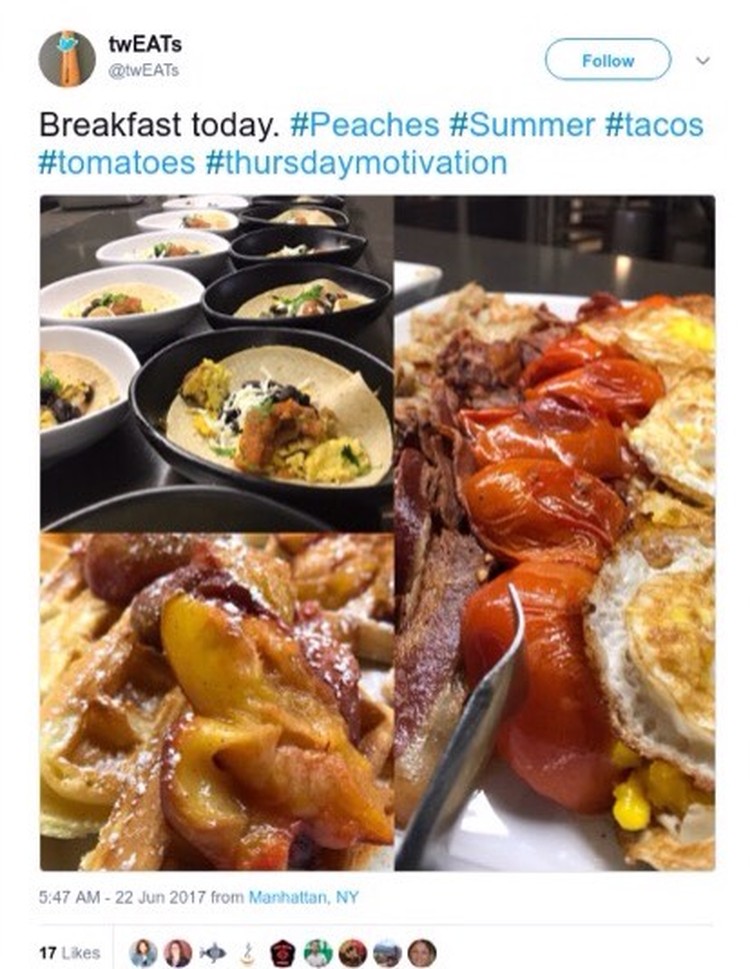Open the second liker's avatar
Screen dimensions: 750x969
pyautogui.click(x=178, y=952)
